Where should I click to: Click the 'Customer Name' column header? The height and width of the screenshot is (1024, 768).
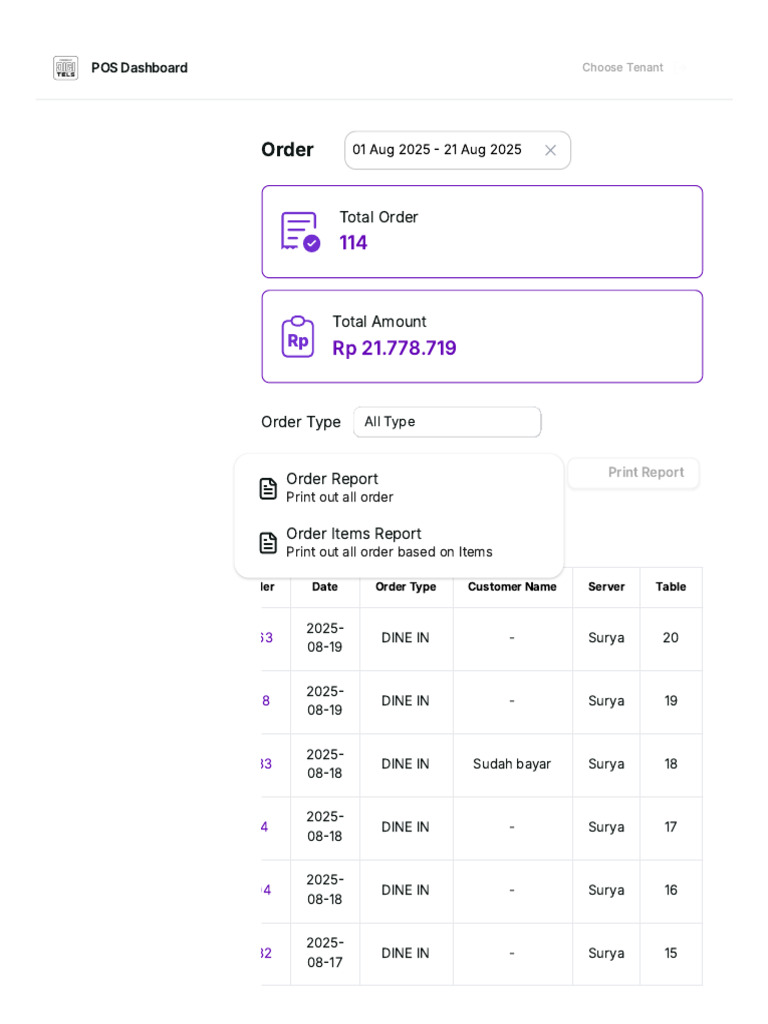point(512,587)
